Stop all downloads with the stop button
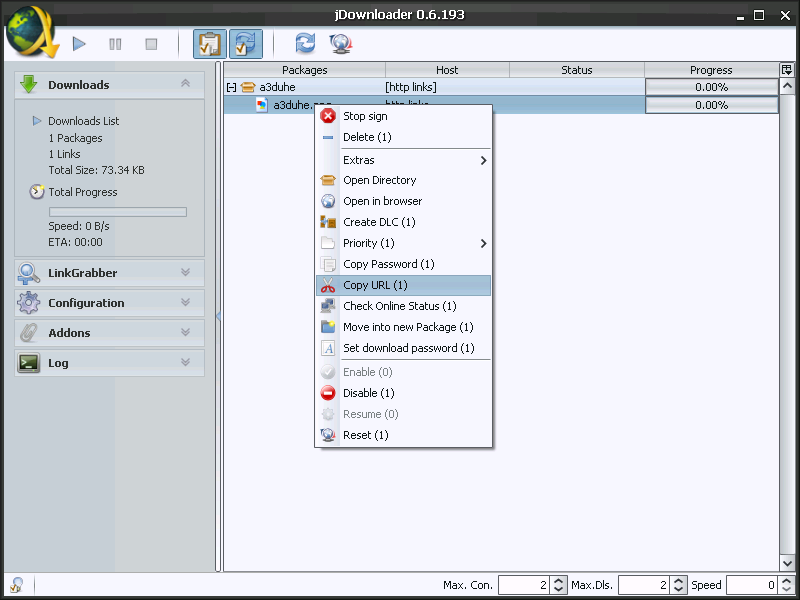The height and width of the screenshot is (600, 800). tap(151, 44)
